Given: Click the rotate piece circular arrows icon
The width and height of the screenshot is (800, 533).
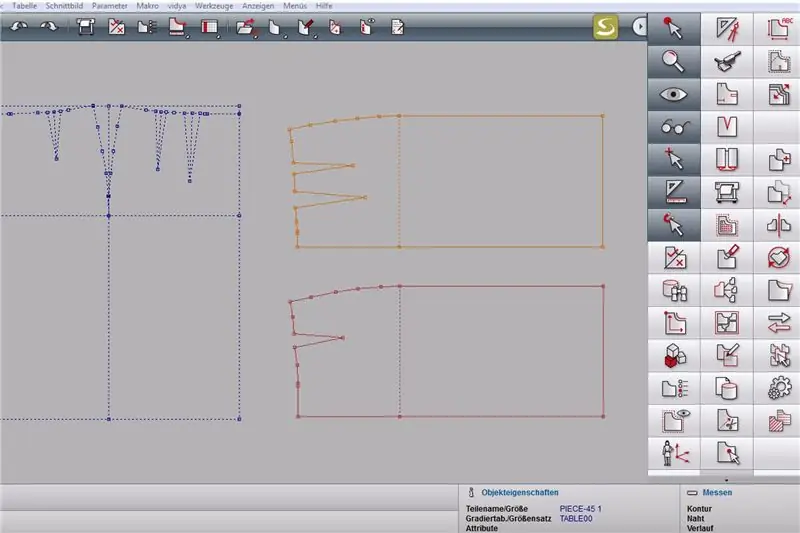Looking at the screenshot, I should click(x=779, y=258).
